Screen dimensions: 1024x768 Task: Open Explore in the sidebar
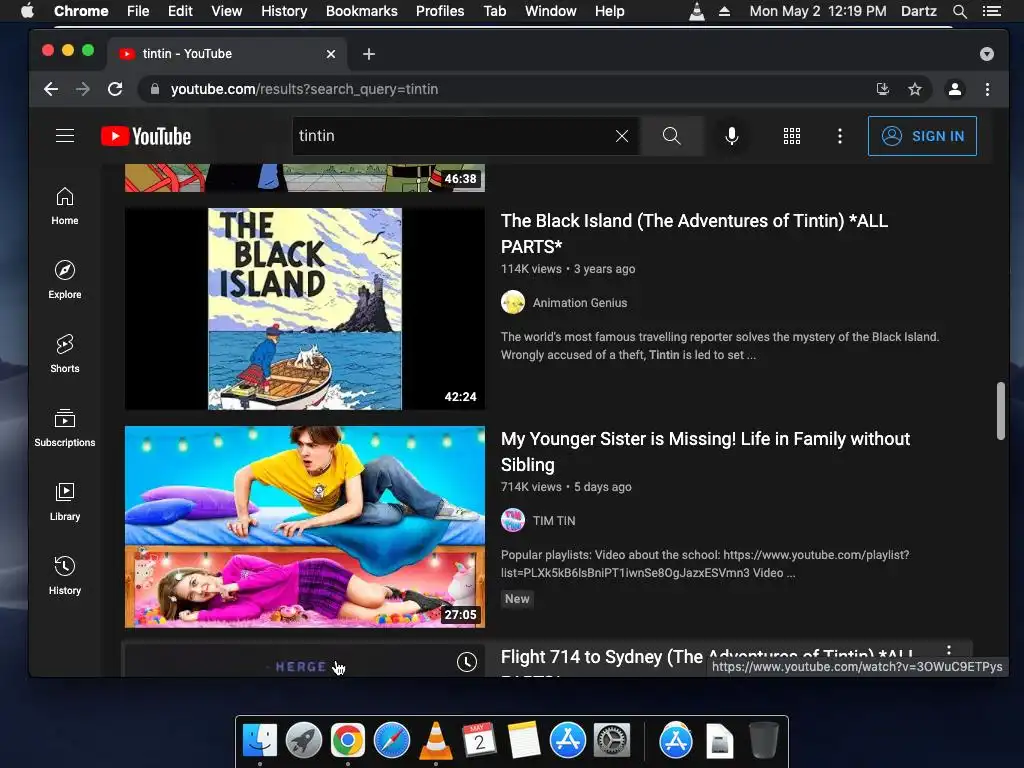65,280
